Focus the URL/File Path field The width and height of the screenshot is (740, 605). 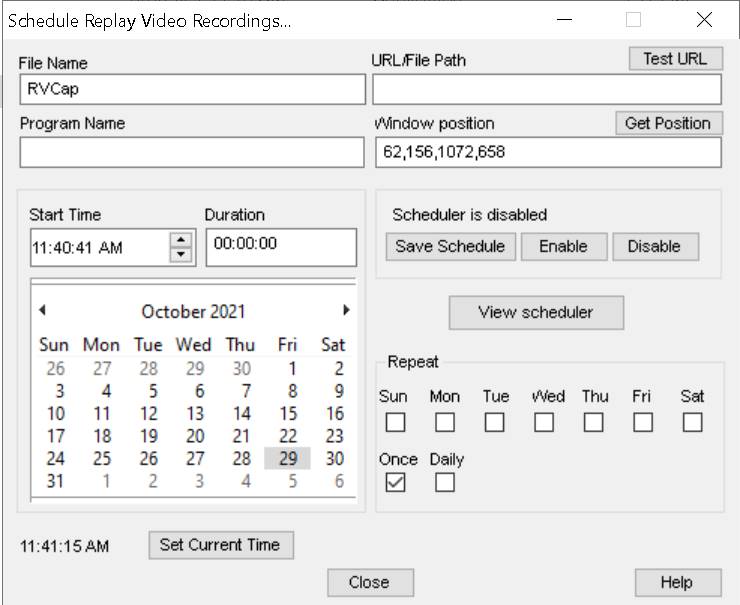pos(546,89)
